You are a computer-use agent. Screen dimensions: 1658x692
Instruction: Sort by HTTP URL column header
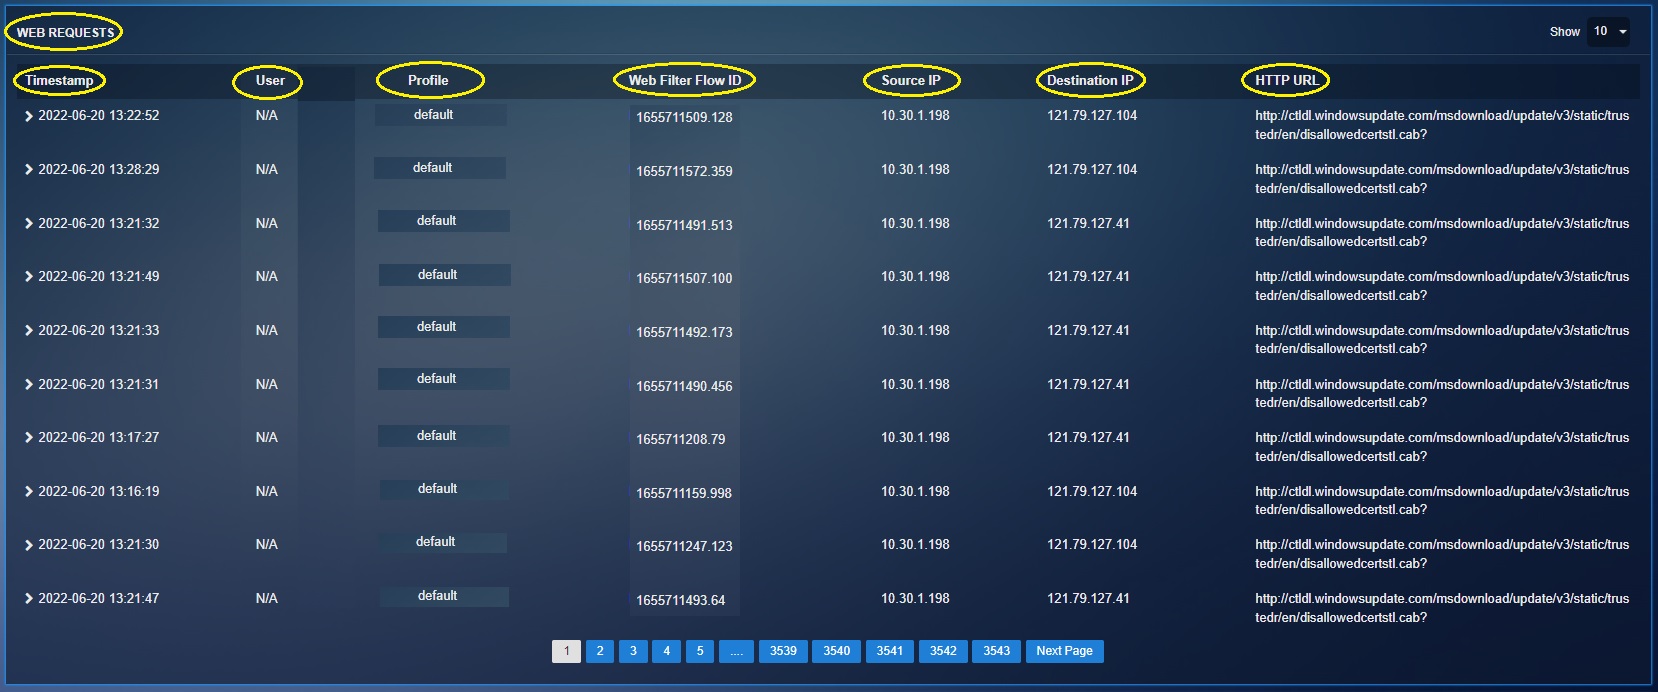point(1286,80)
